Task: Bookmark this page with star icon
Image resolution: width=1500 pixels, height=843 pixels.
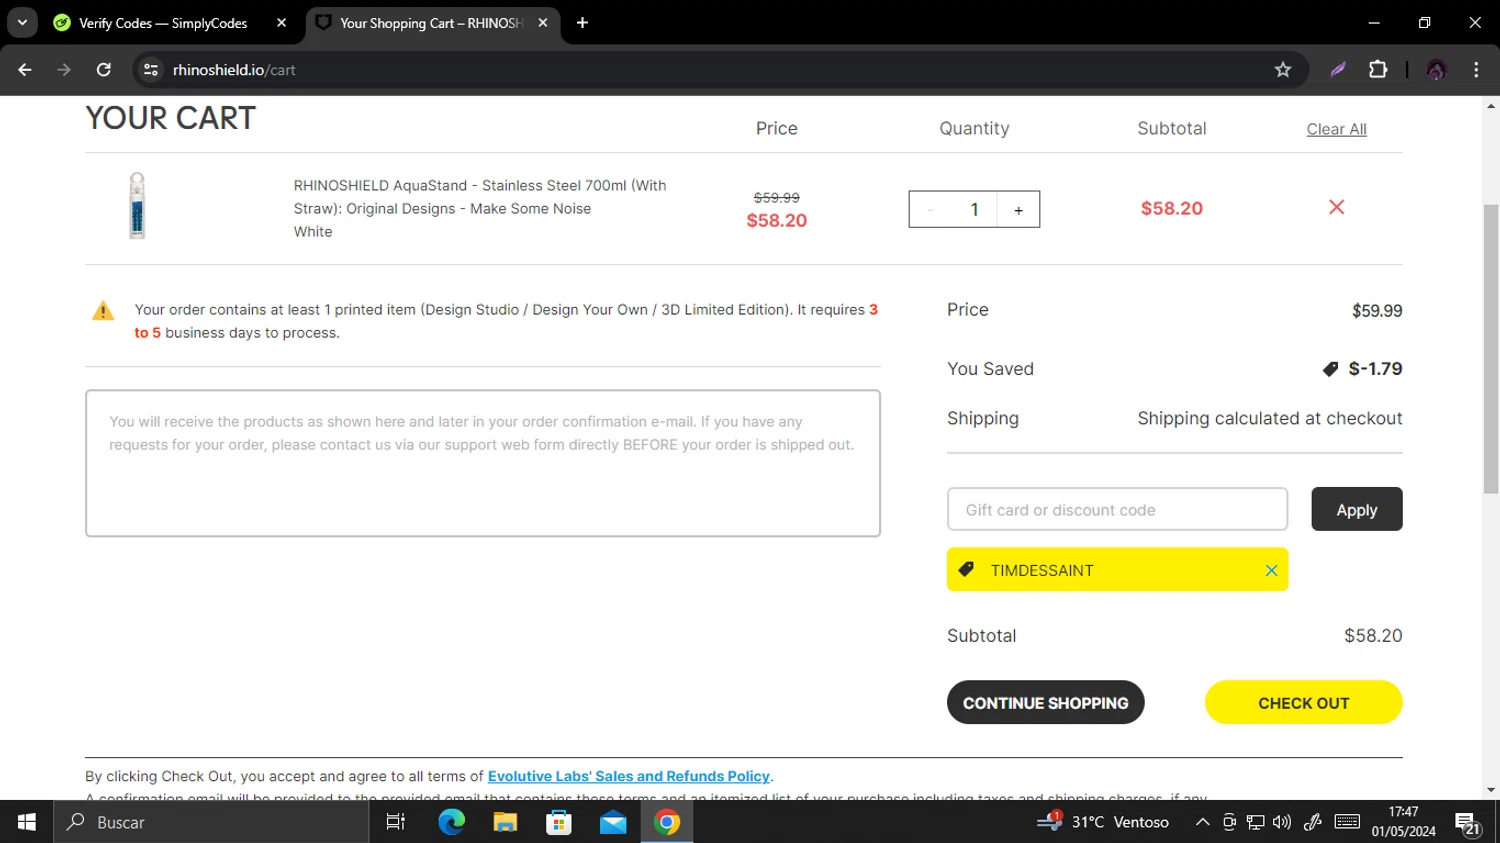Action: tap(1283, 70)
